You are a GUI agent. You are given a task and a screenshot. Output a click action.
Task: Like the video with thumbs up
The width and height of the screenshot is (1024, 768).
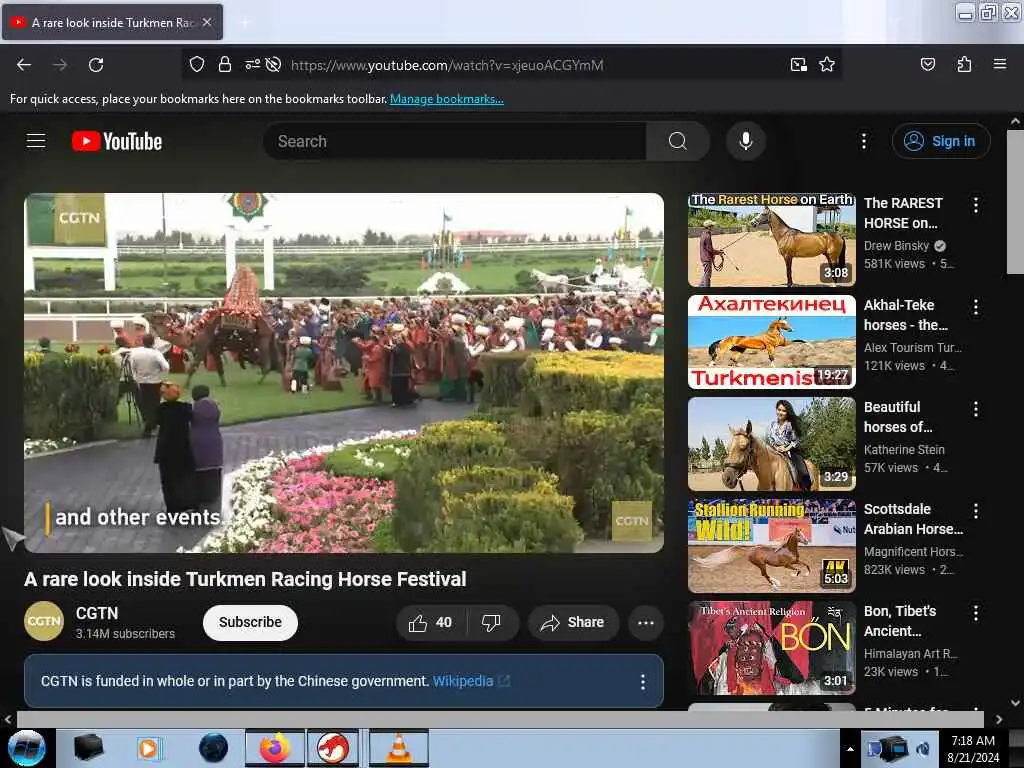click(x=431, y=623)
